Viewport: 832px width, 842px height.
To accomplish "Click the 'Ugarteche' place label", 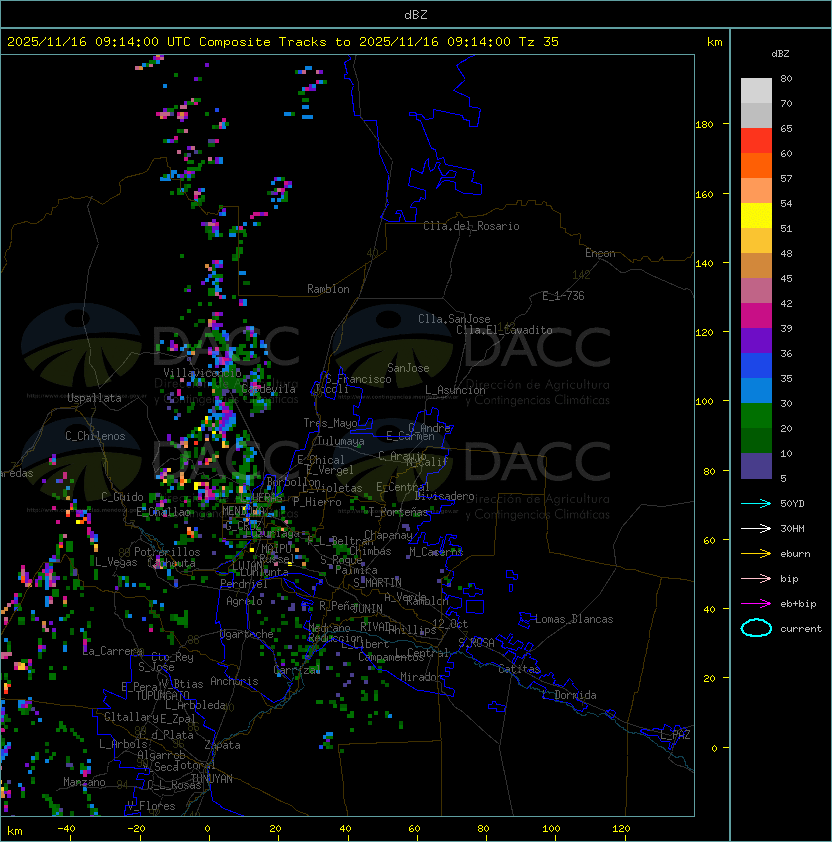I will click(x=247, y=635).
